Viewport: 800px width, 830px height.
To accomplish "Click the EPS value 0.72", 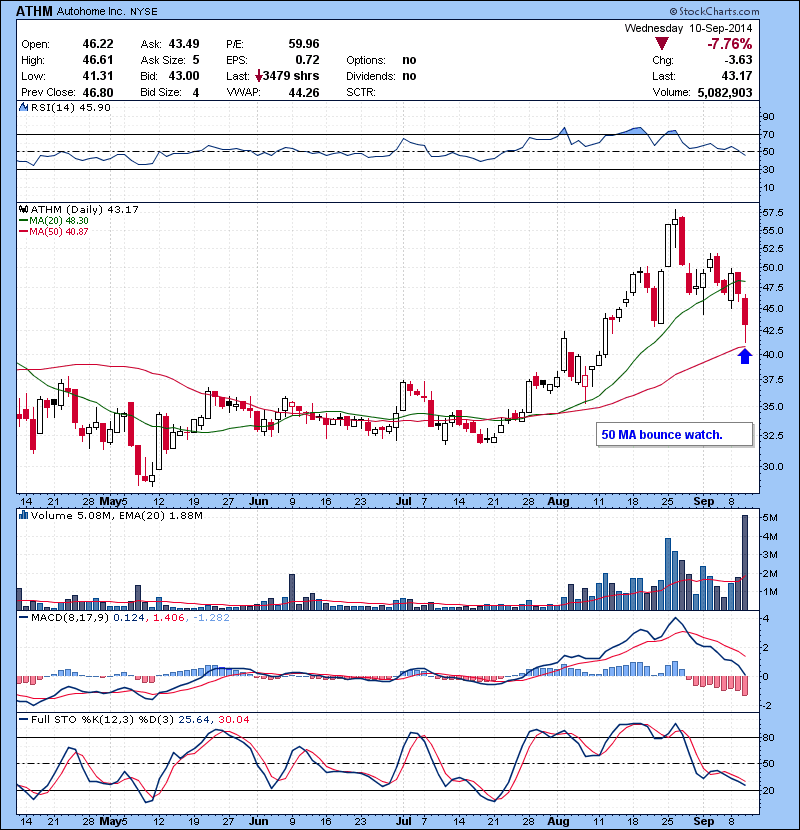I will click(308, 60).
